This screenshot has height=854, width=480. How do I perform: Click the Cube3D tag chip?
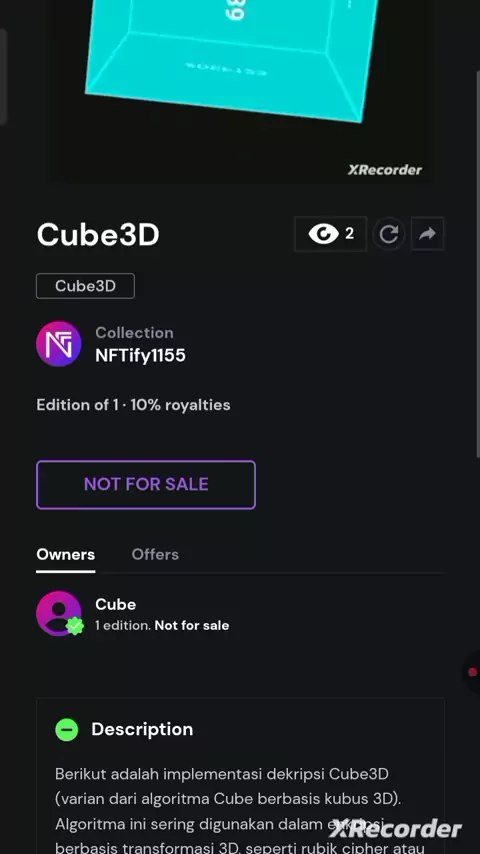86,286
